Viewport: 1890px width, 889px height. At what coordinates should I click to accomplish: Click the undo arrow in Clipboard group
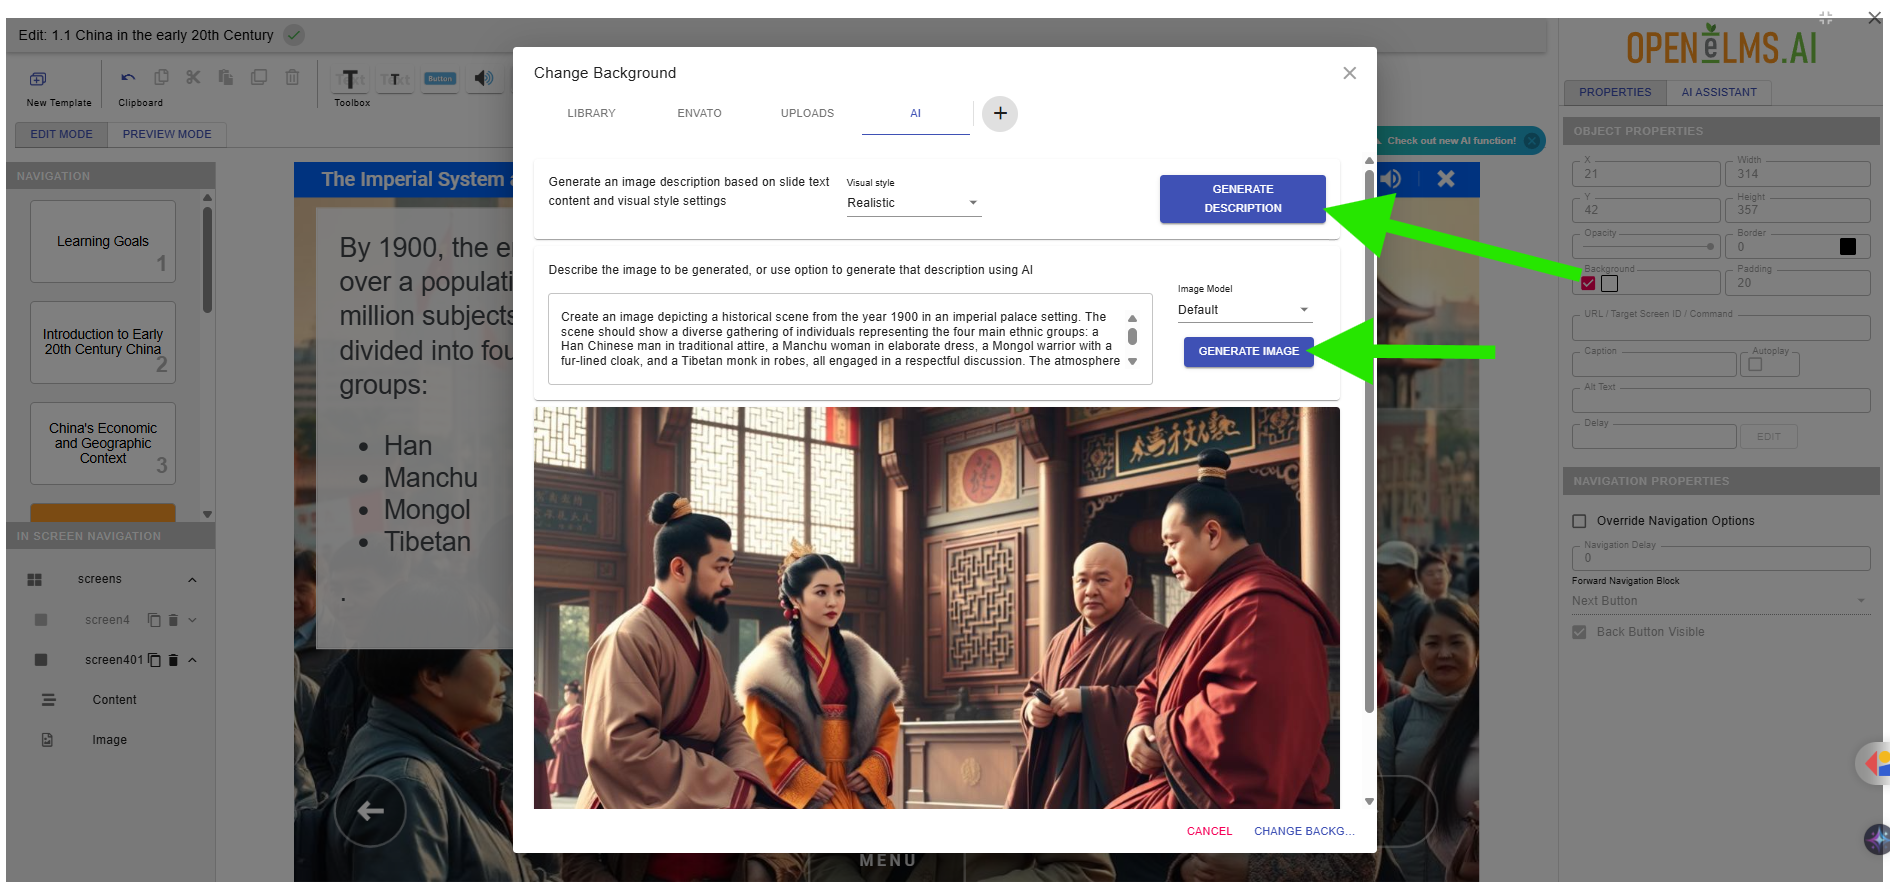point(128,78)
